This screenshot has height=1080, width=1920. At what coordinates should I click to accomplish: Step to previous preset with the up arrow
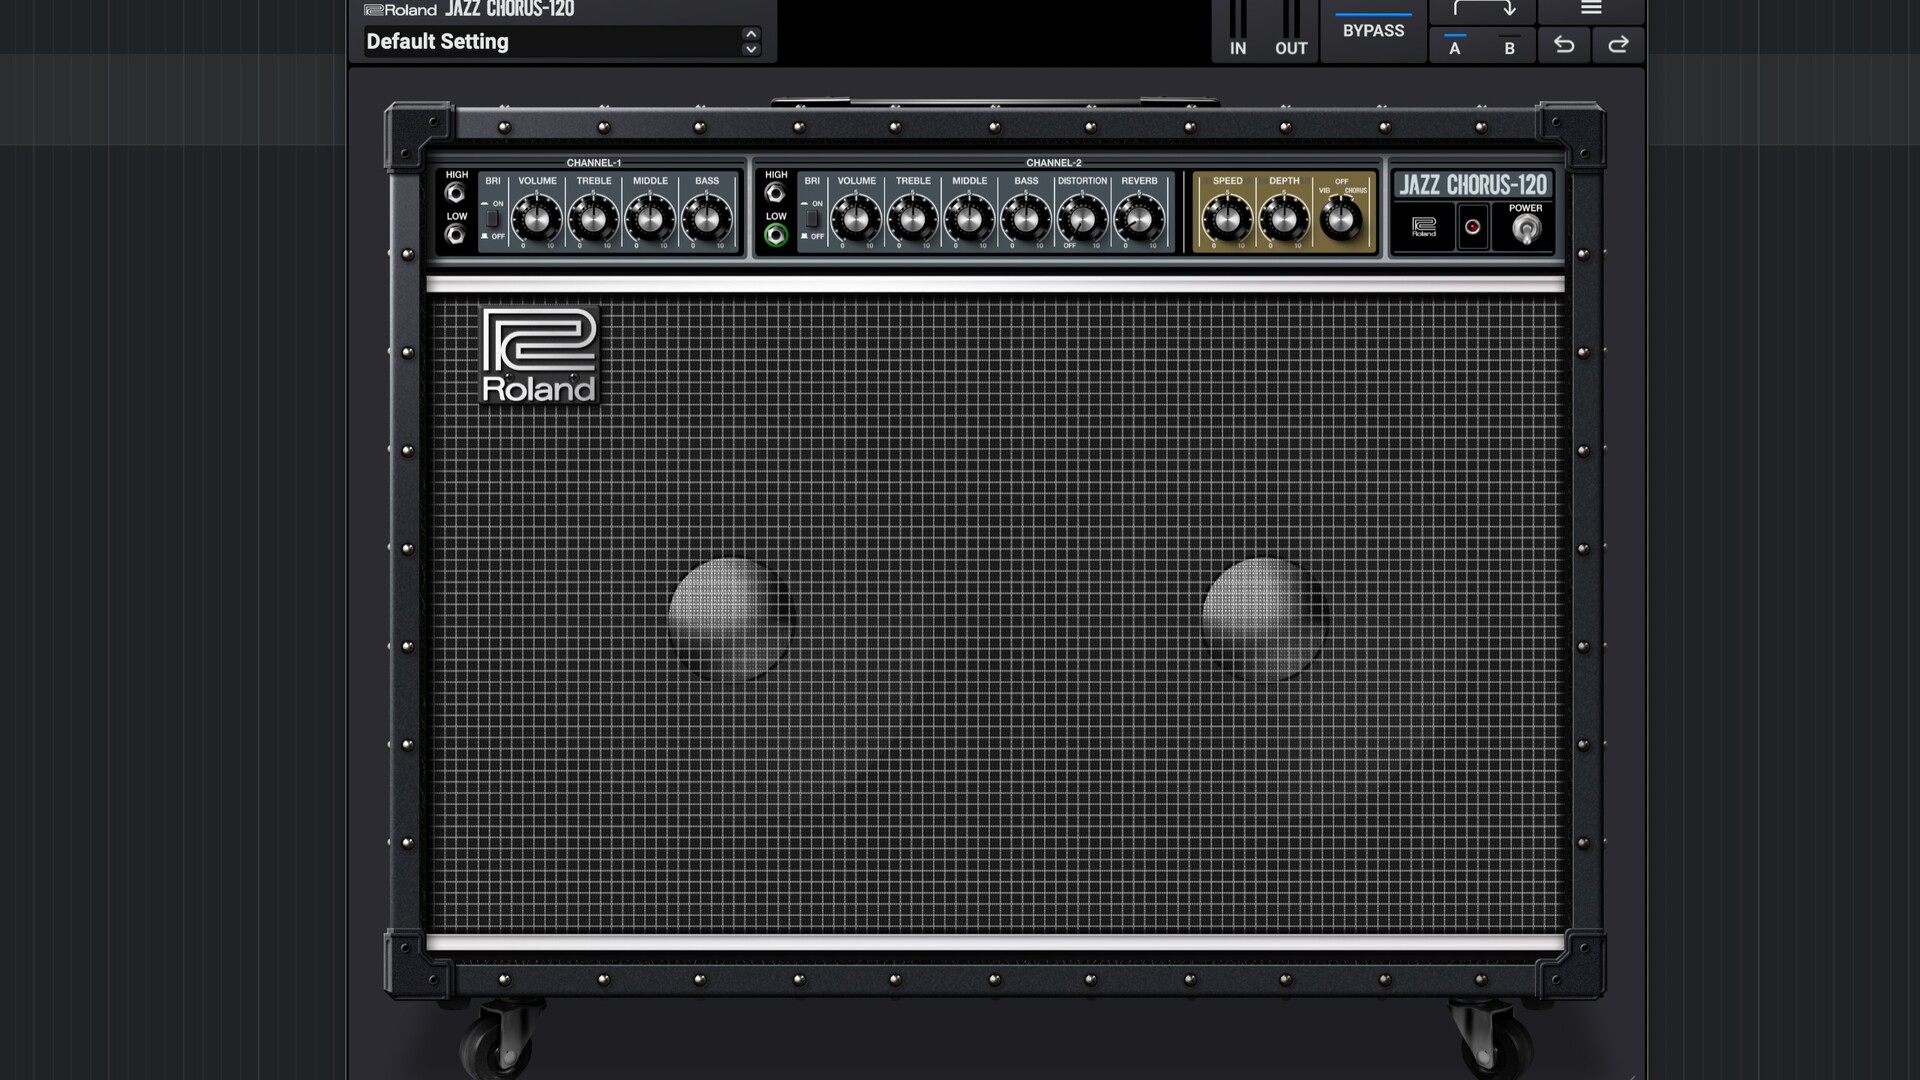coord(751,34)
